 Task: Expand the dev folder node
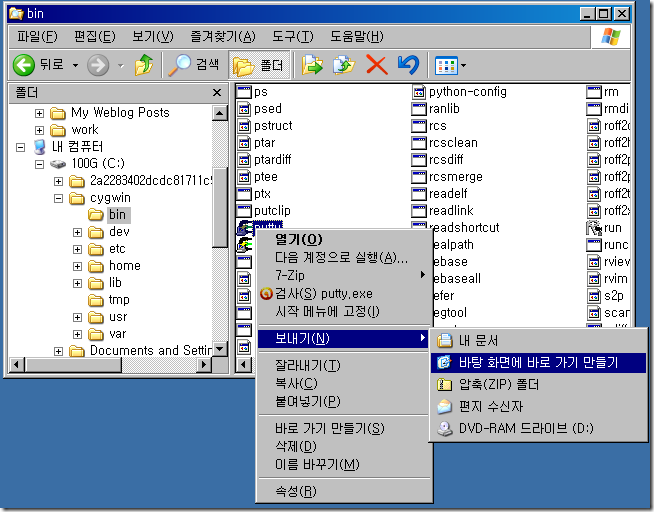point(78,233)
